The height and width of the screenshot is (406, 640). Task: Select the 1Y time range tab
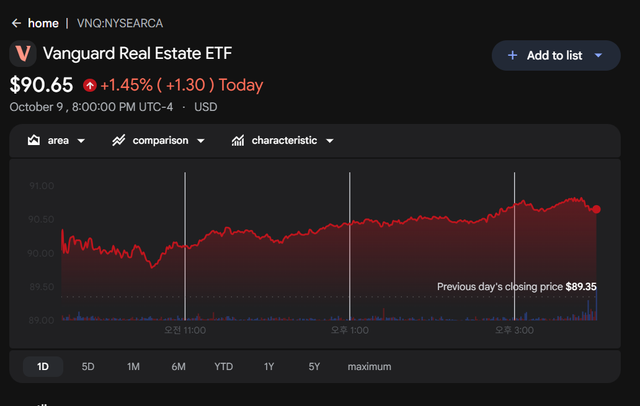(x=269, y=366)
